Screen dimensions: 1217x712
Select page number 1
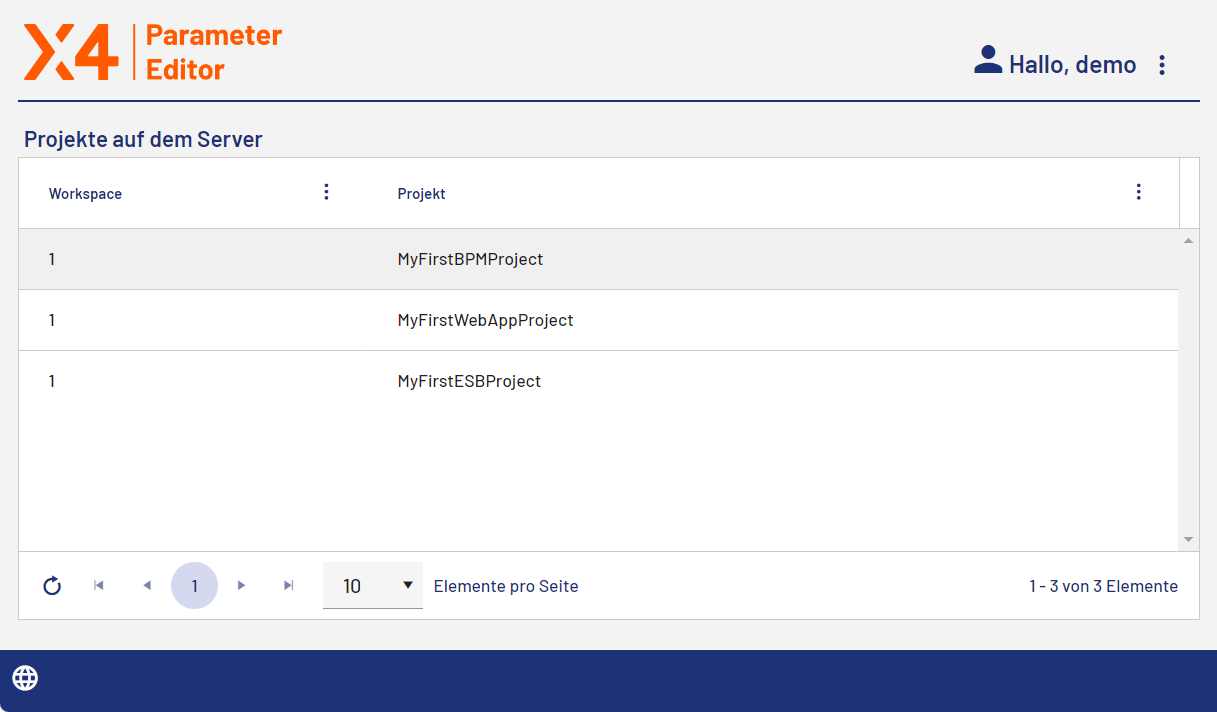(194, 586)
